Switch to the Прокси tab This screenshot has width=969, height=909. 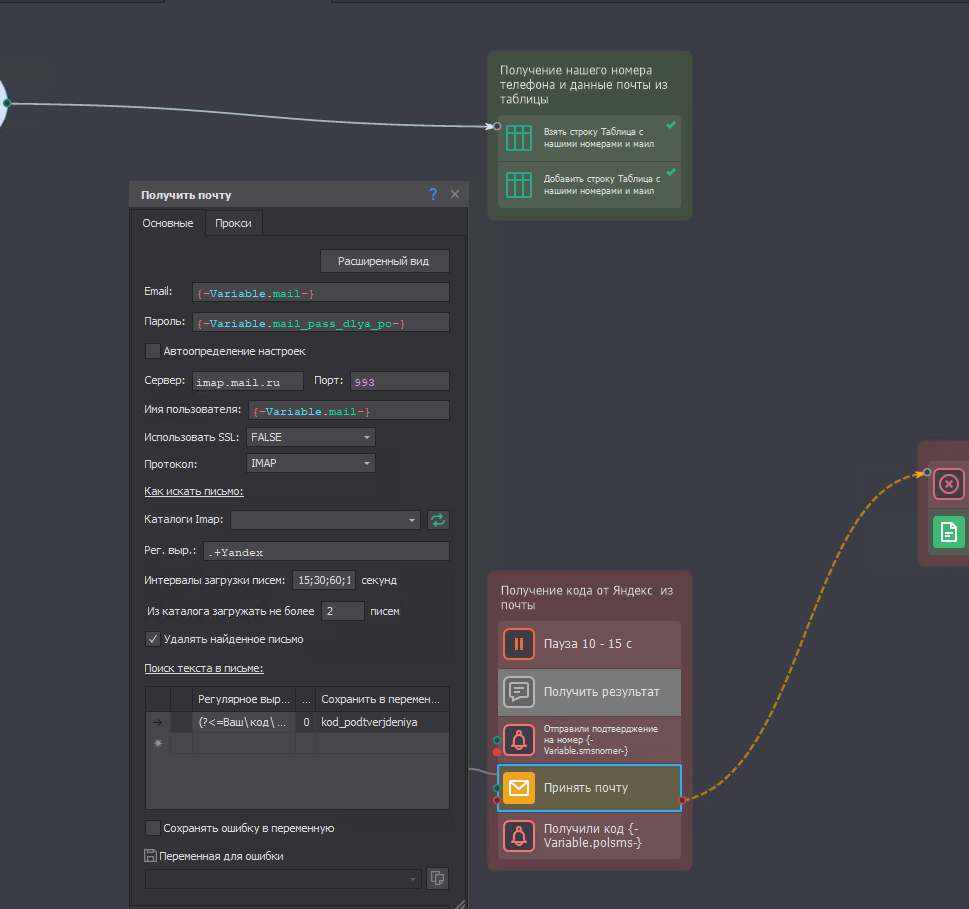(234, 223)
